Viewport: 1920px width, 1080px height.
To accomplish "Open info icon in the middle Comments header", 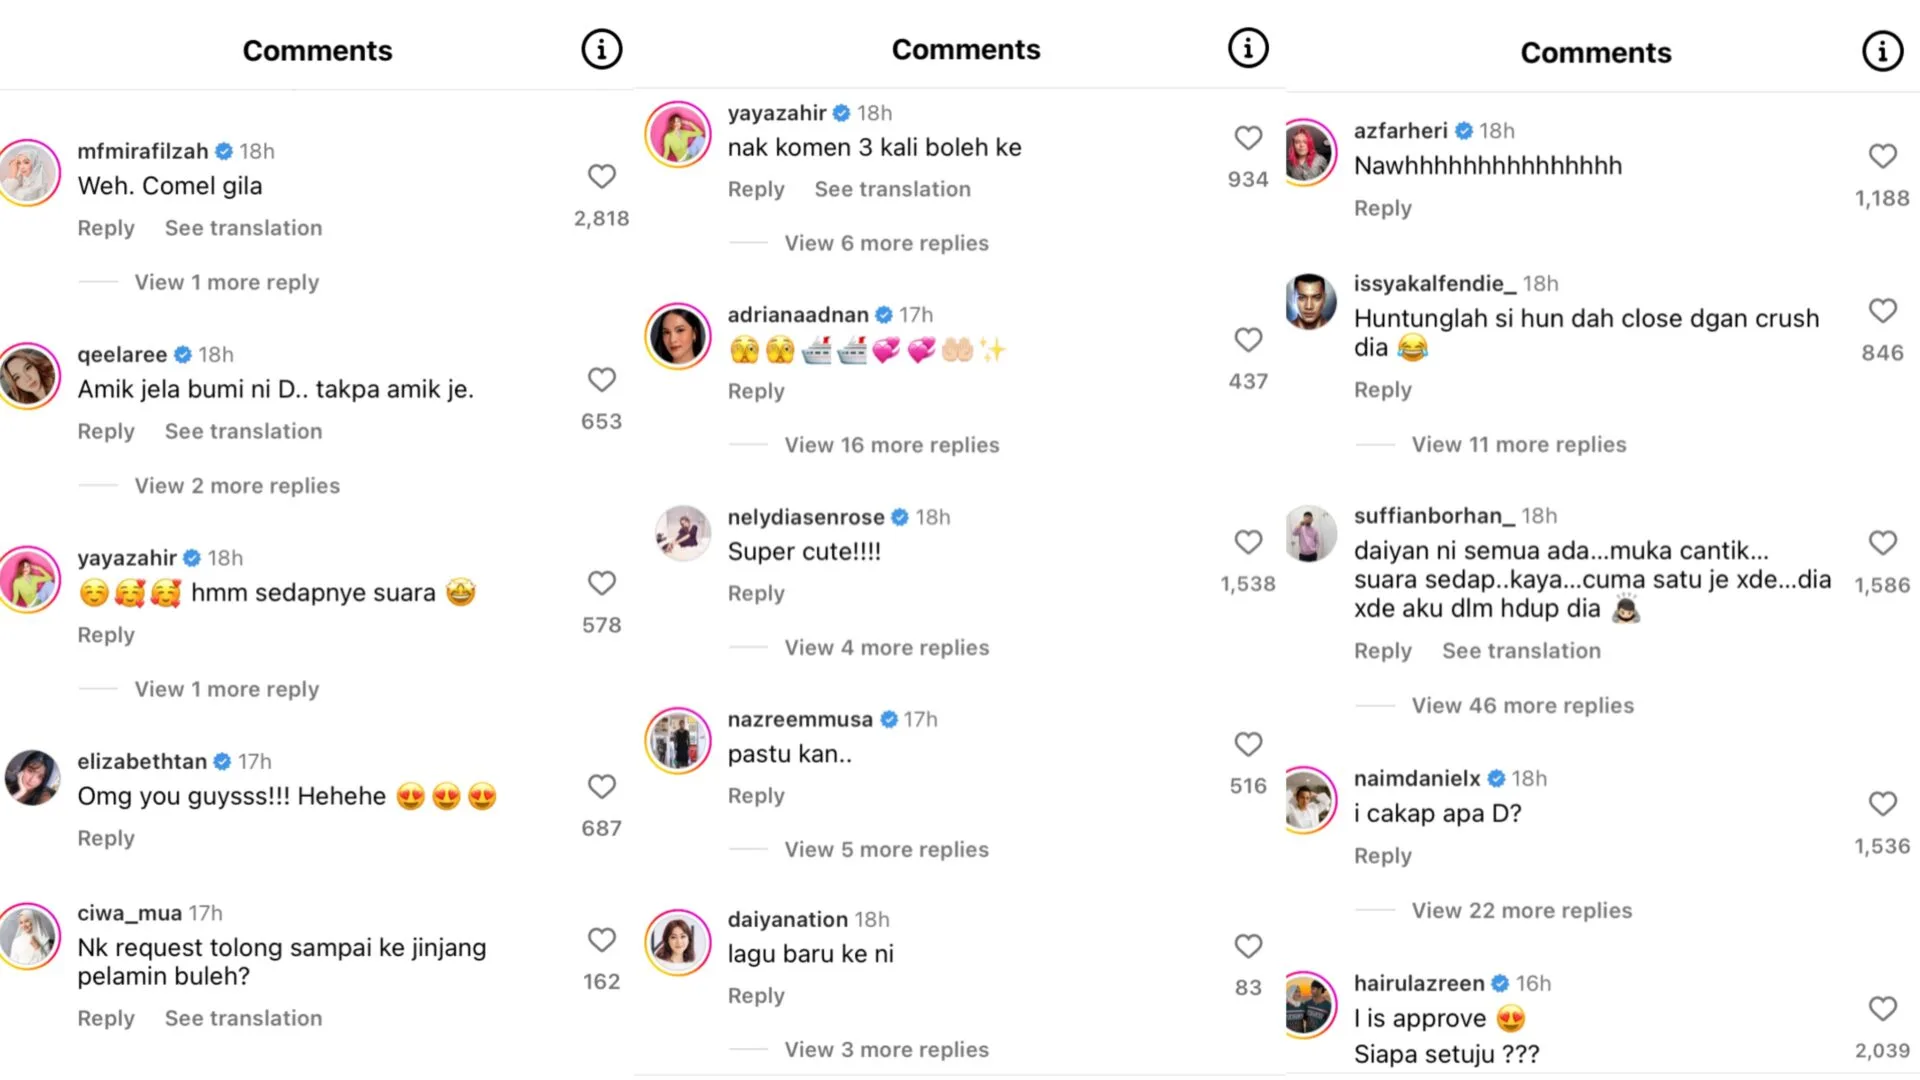I will point(1248,48).
